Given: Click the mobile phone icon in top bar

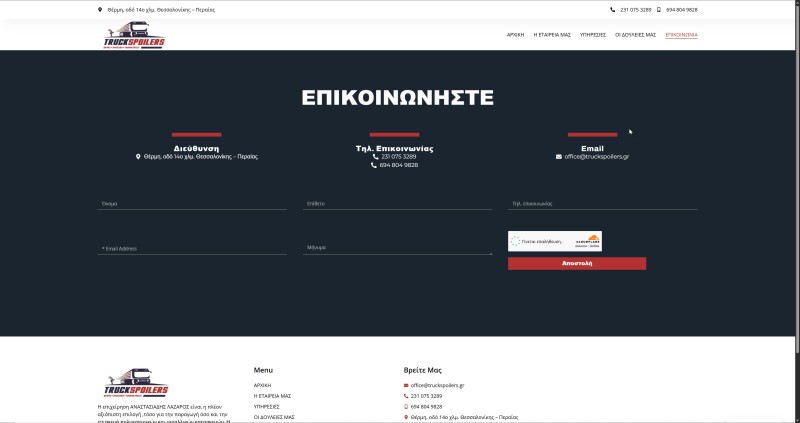Looking at the screenshot, I should click(x=659, y=10).
